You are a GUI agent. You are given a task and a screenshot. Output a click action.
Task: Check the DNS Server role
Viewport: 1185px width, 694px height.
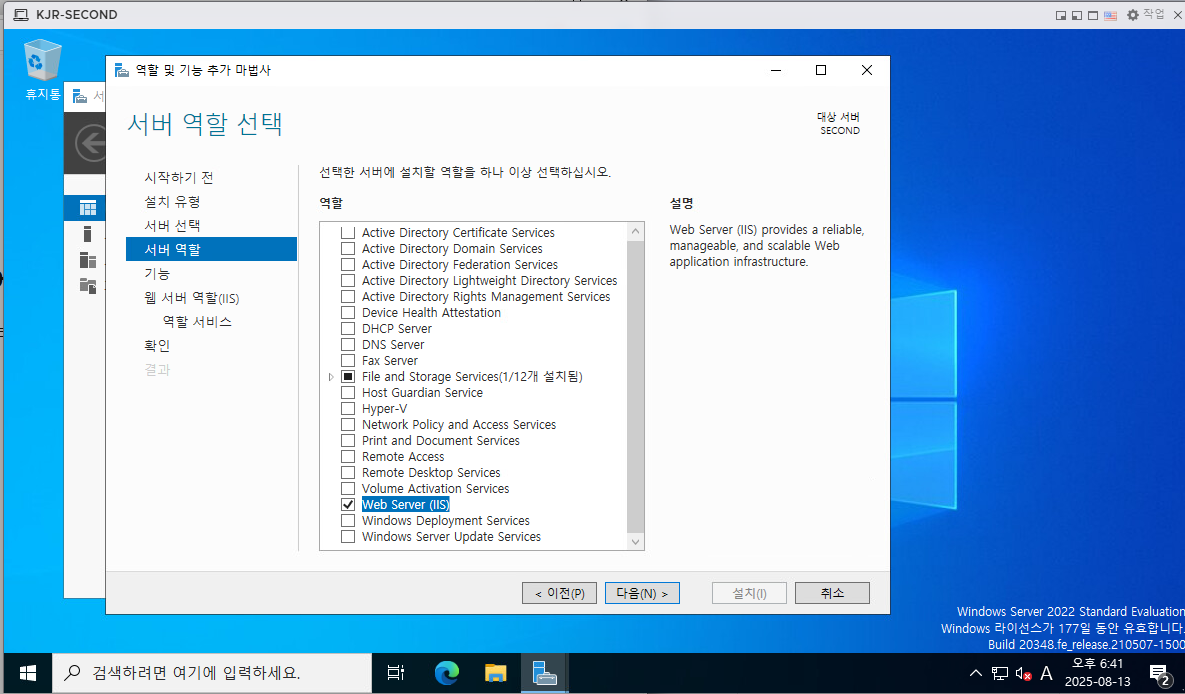348,345
